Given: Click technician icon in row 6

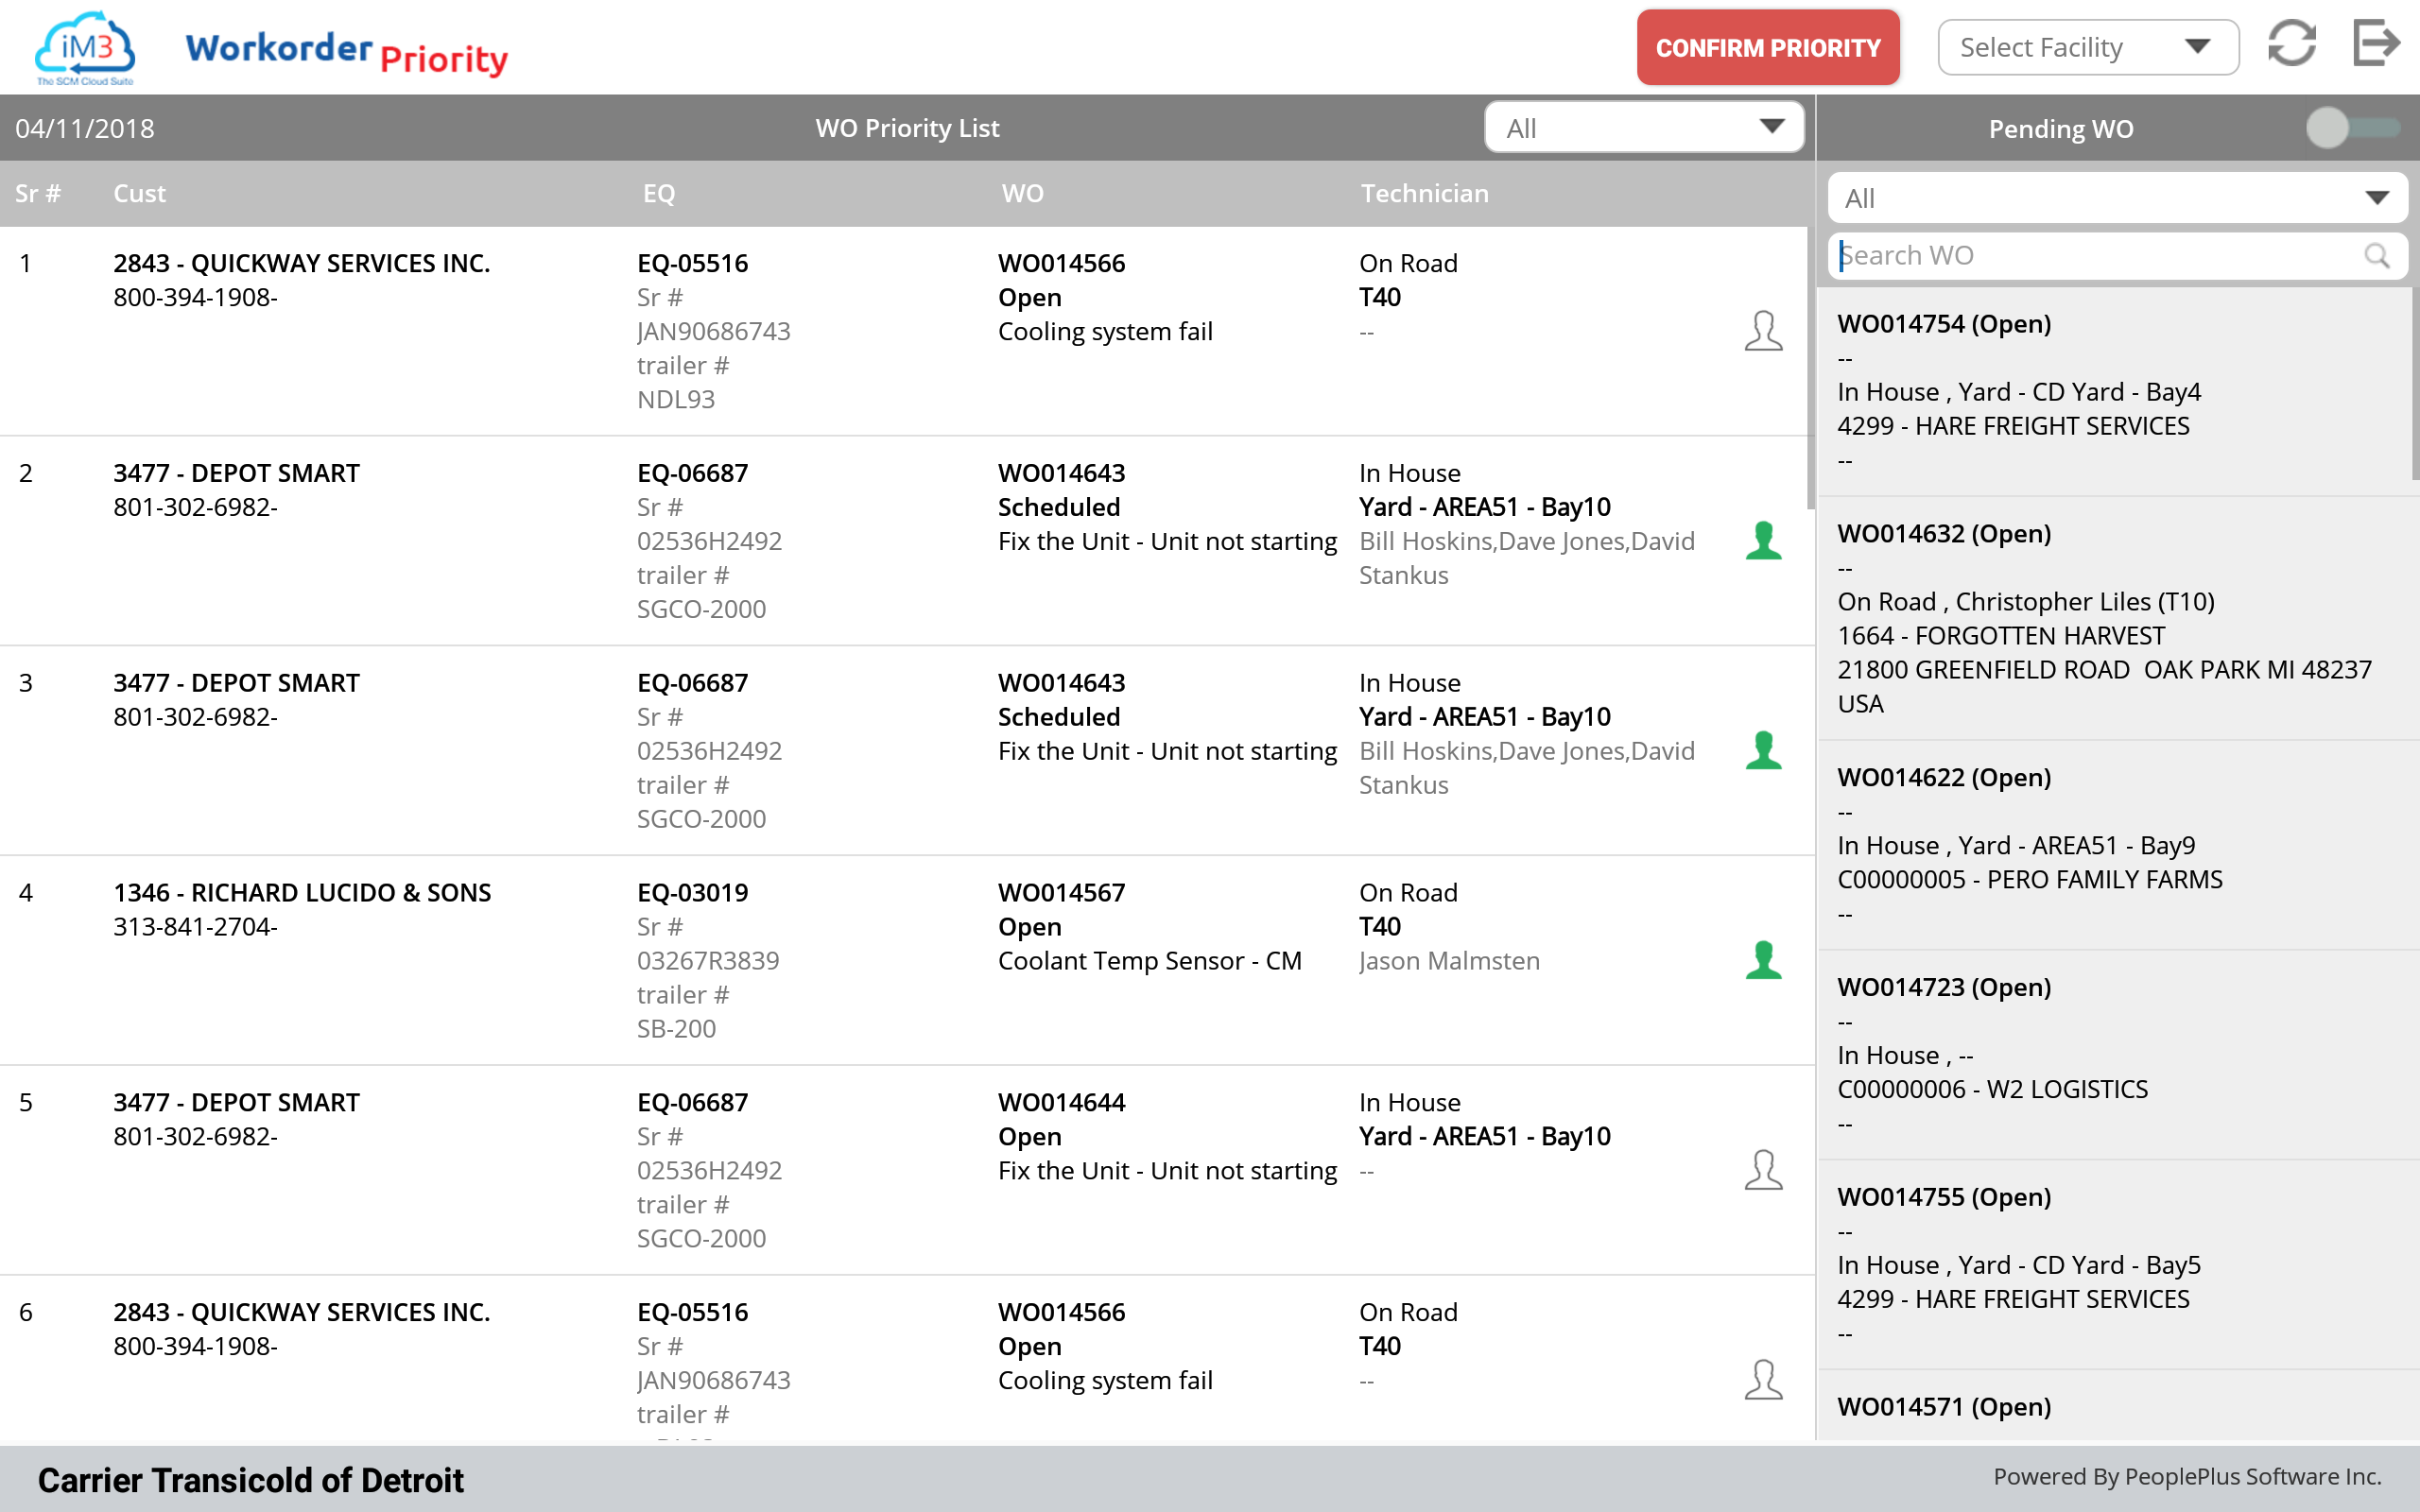Looking at the screenshot, I should 1763,1380.
